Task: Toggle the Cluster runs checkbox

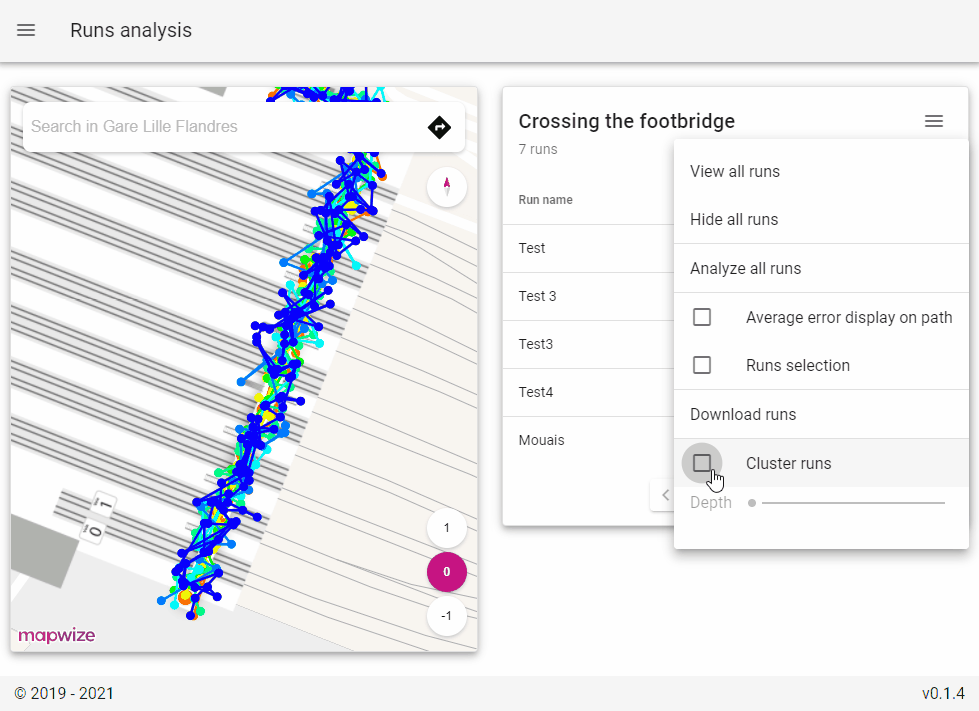Action: point(702,462)
